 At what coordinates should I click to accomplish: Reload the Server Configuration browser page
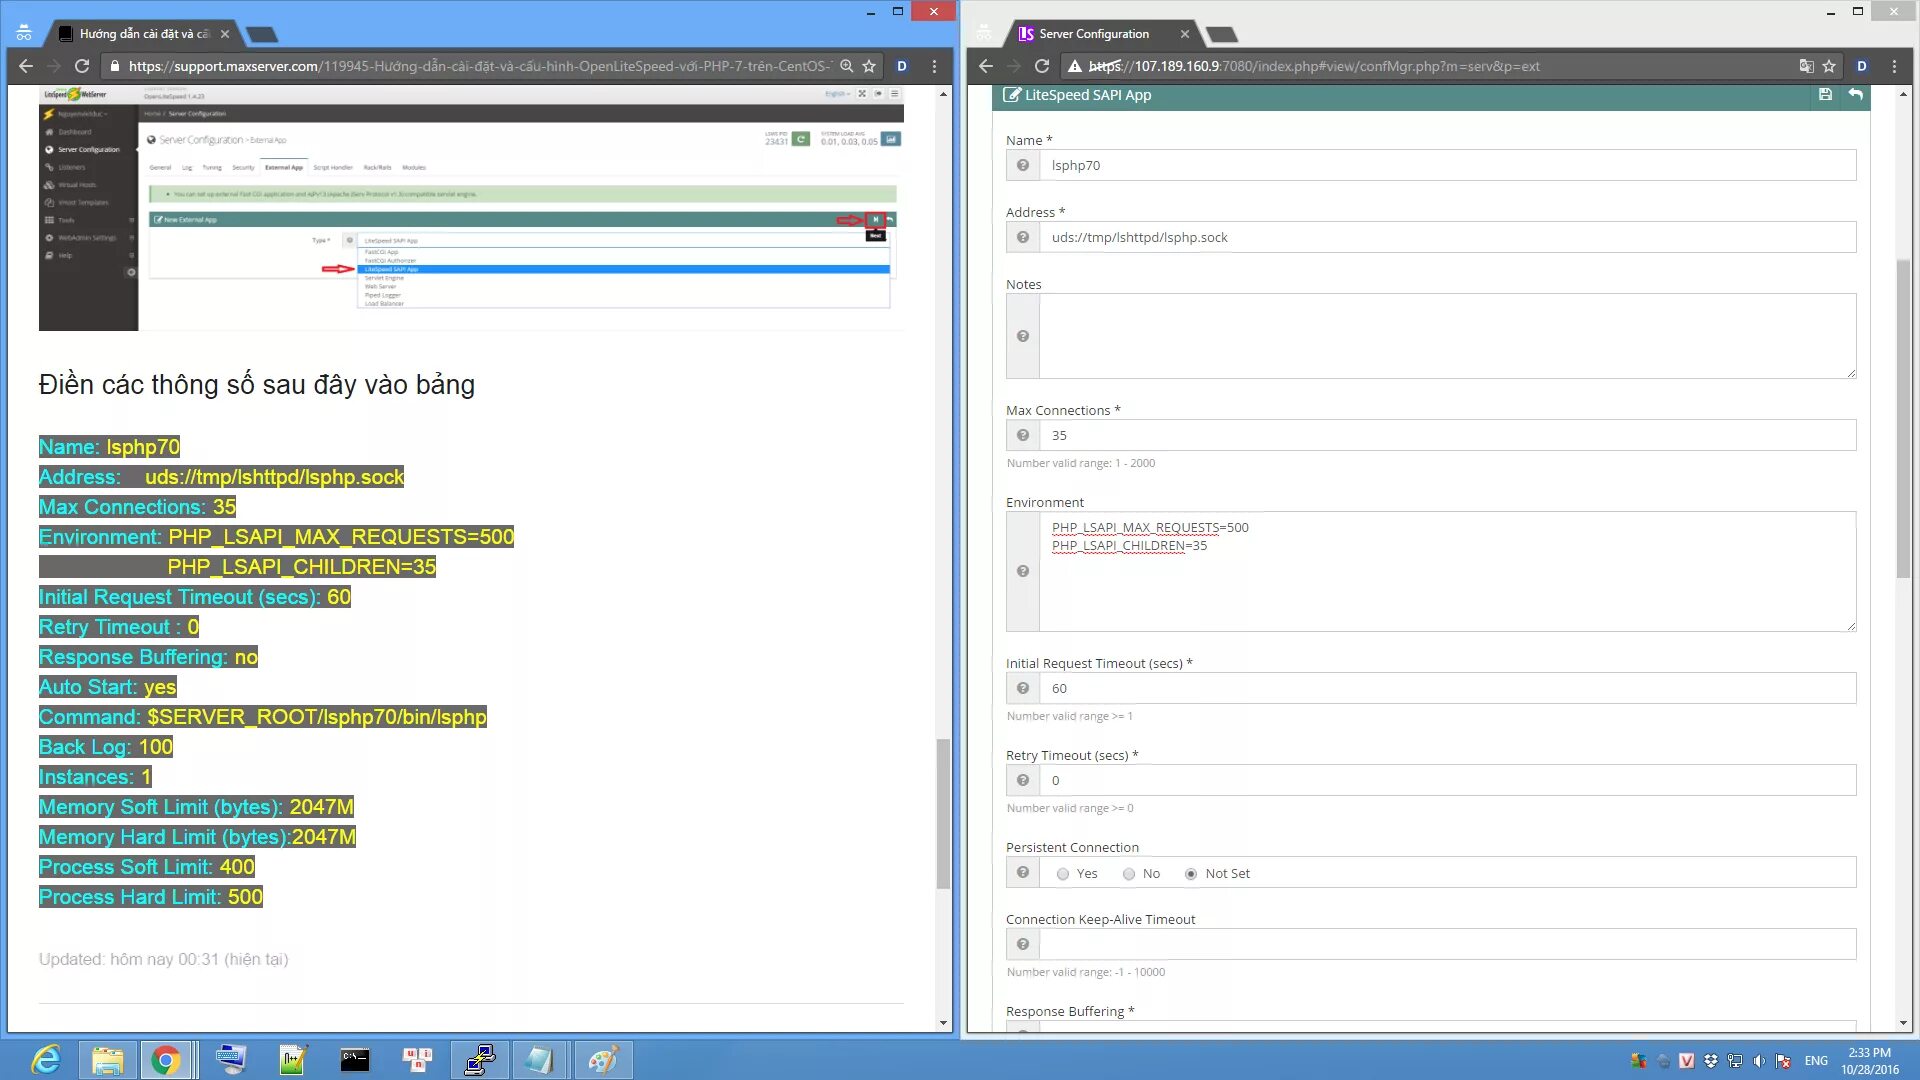(1041, 66)
